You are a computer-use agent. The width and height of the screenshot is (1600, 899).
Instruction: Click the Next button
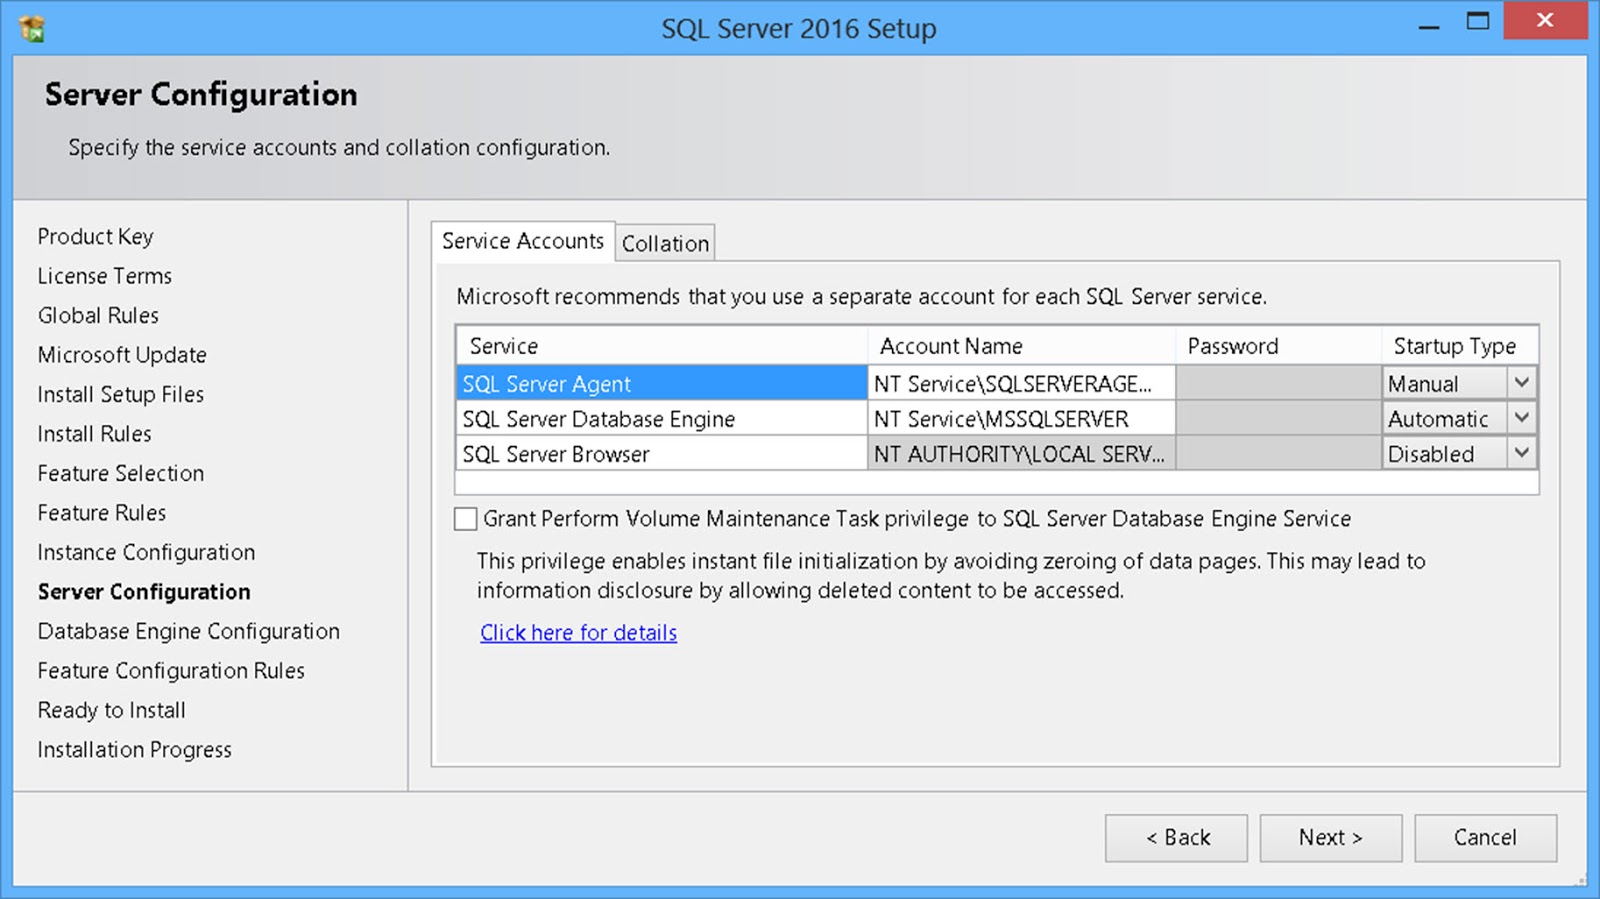coord(1330,838)
